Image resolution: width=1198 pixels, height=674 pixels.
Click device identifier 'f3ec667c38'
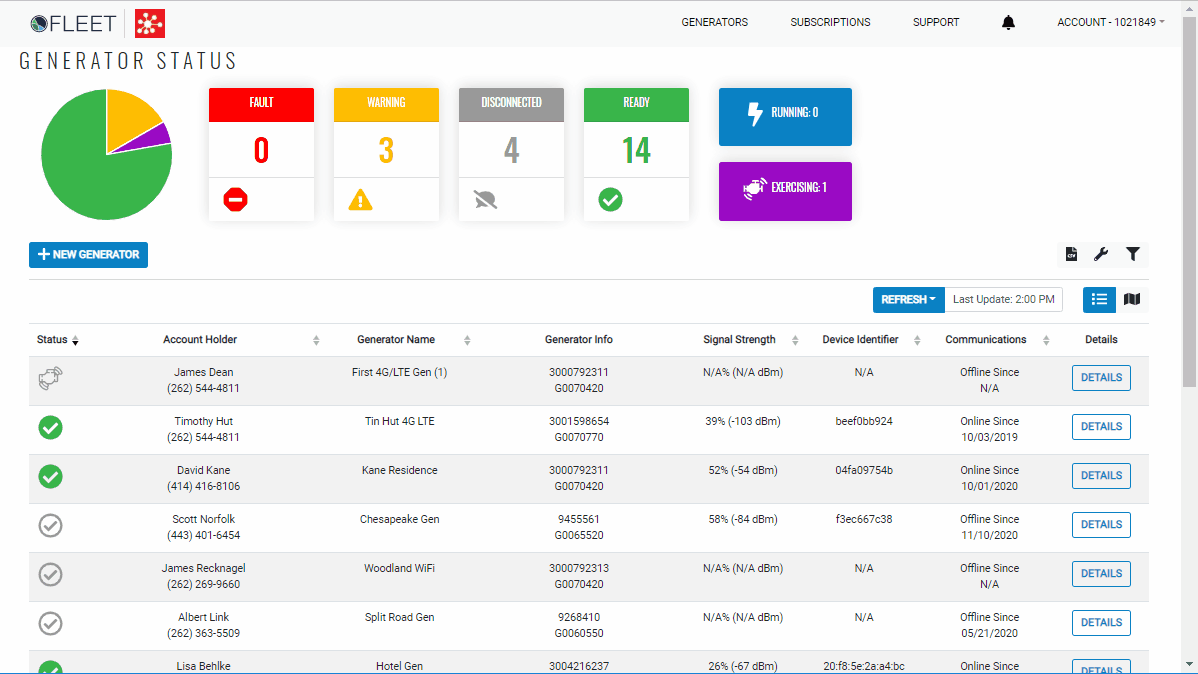(864, 520)
